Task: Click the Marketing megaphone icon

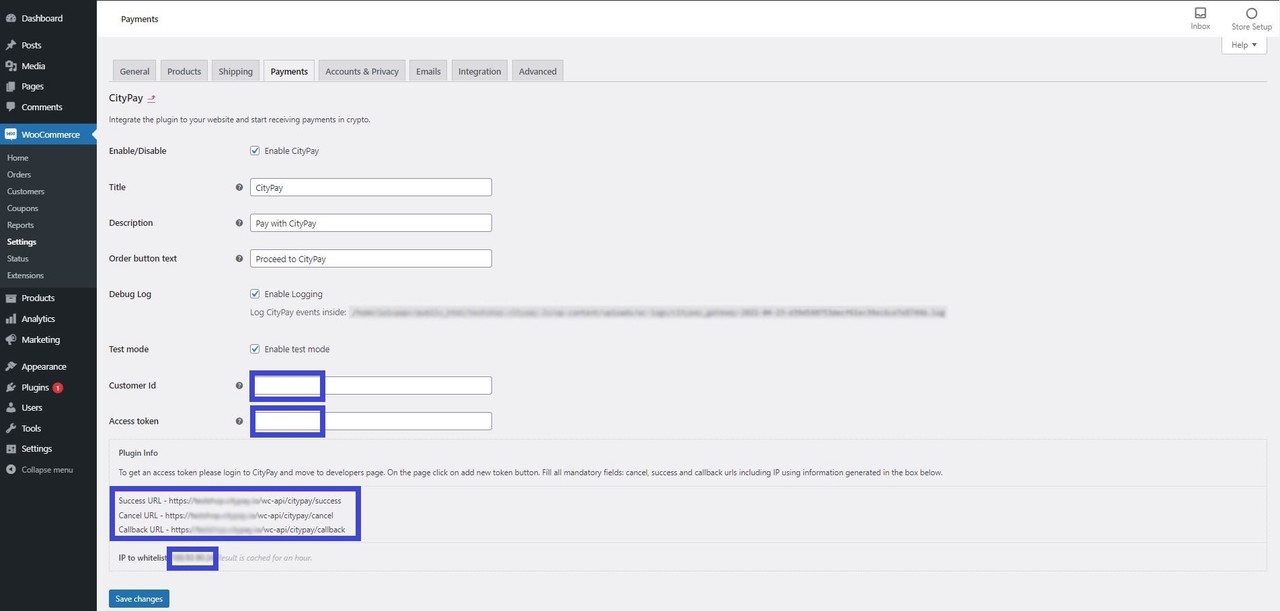Action: 10,339
